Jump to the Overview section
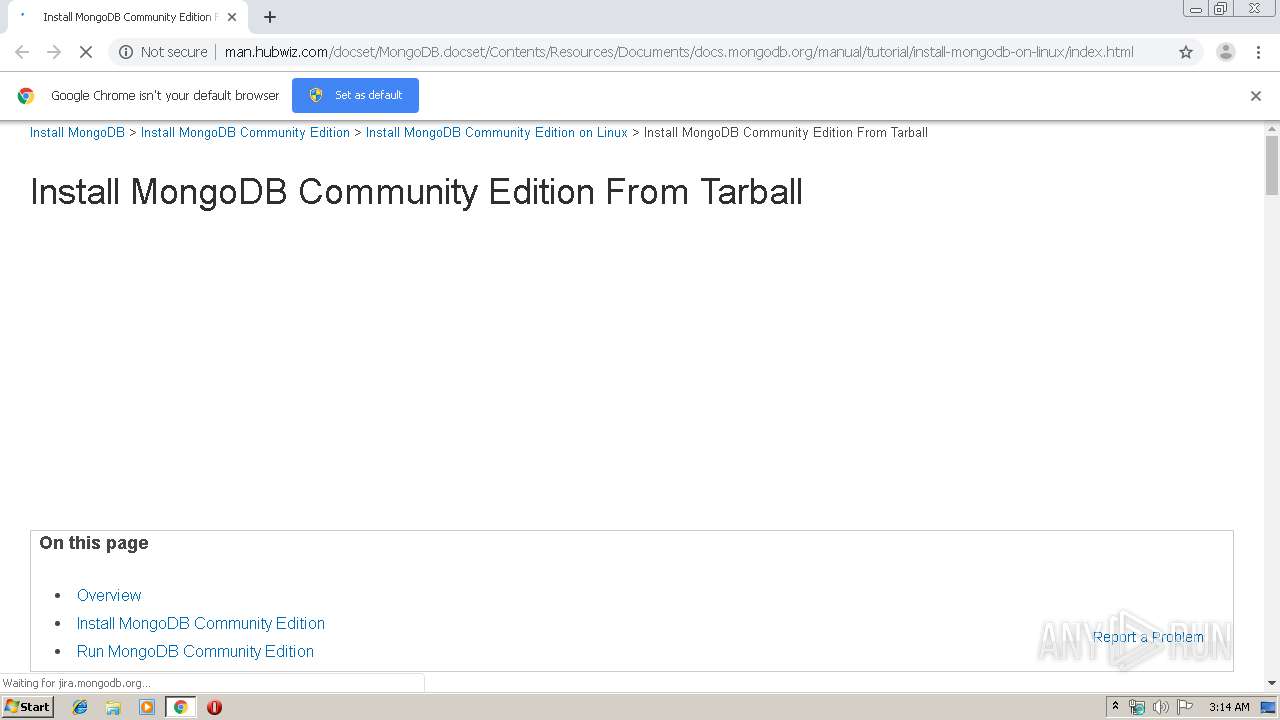The width and height of the screenshot is (1280, 720). click(x=109, y=595)
